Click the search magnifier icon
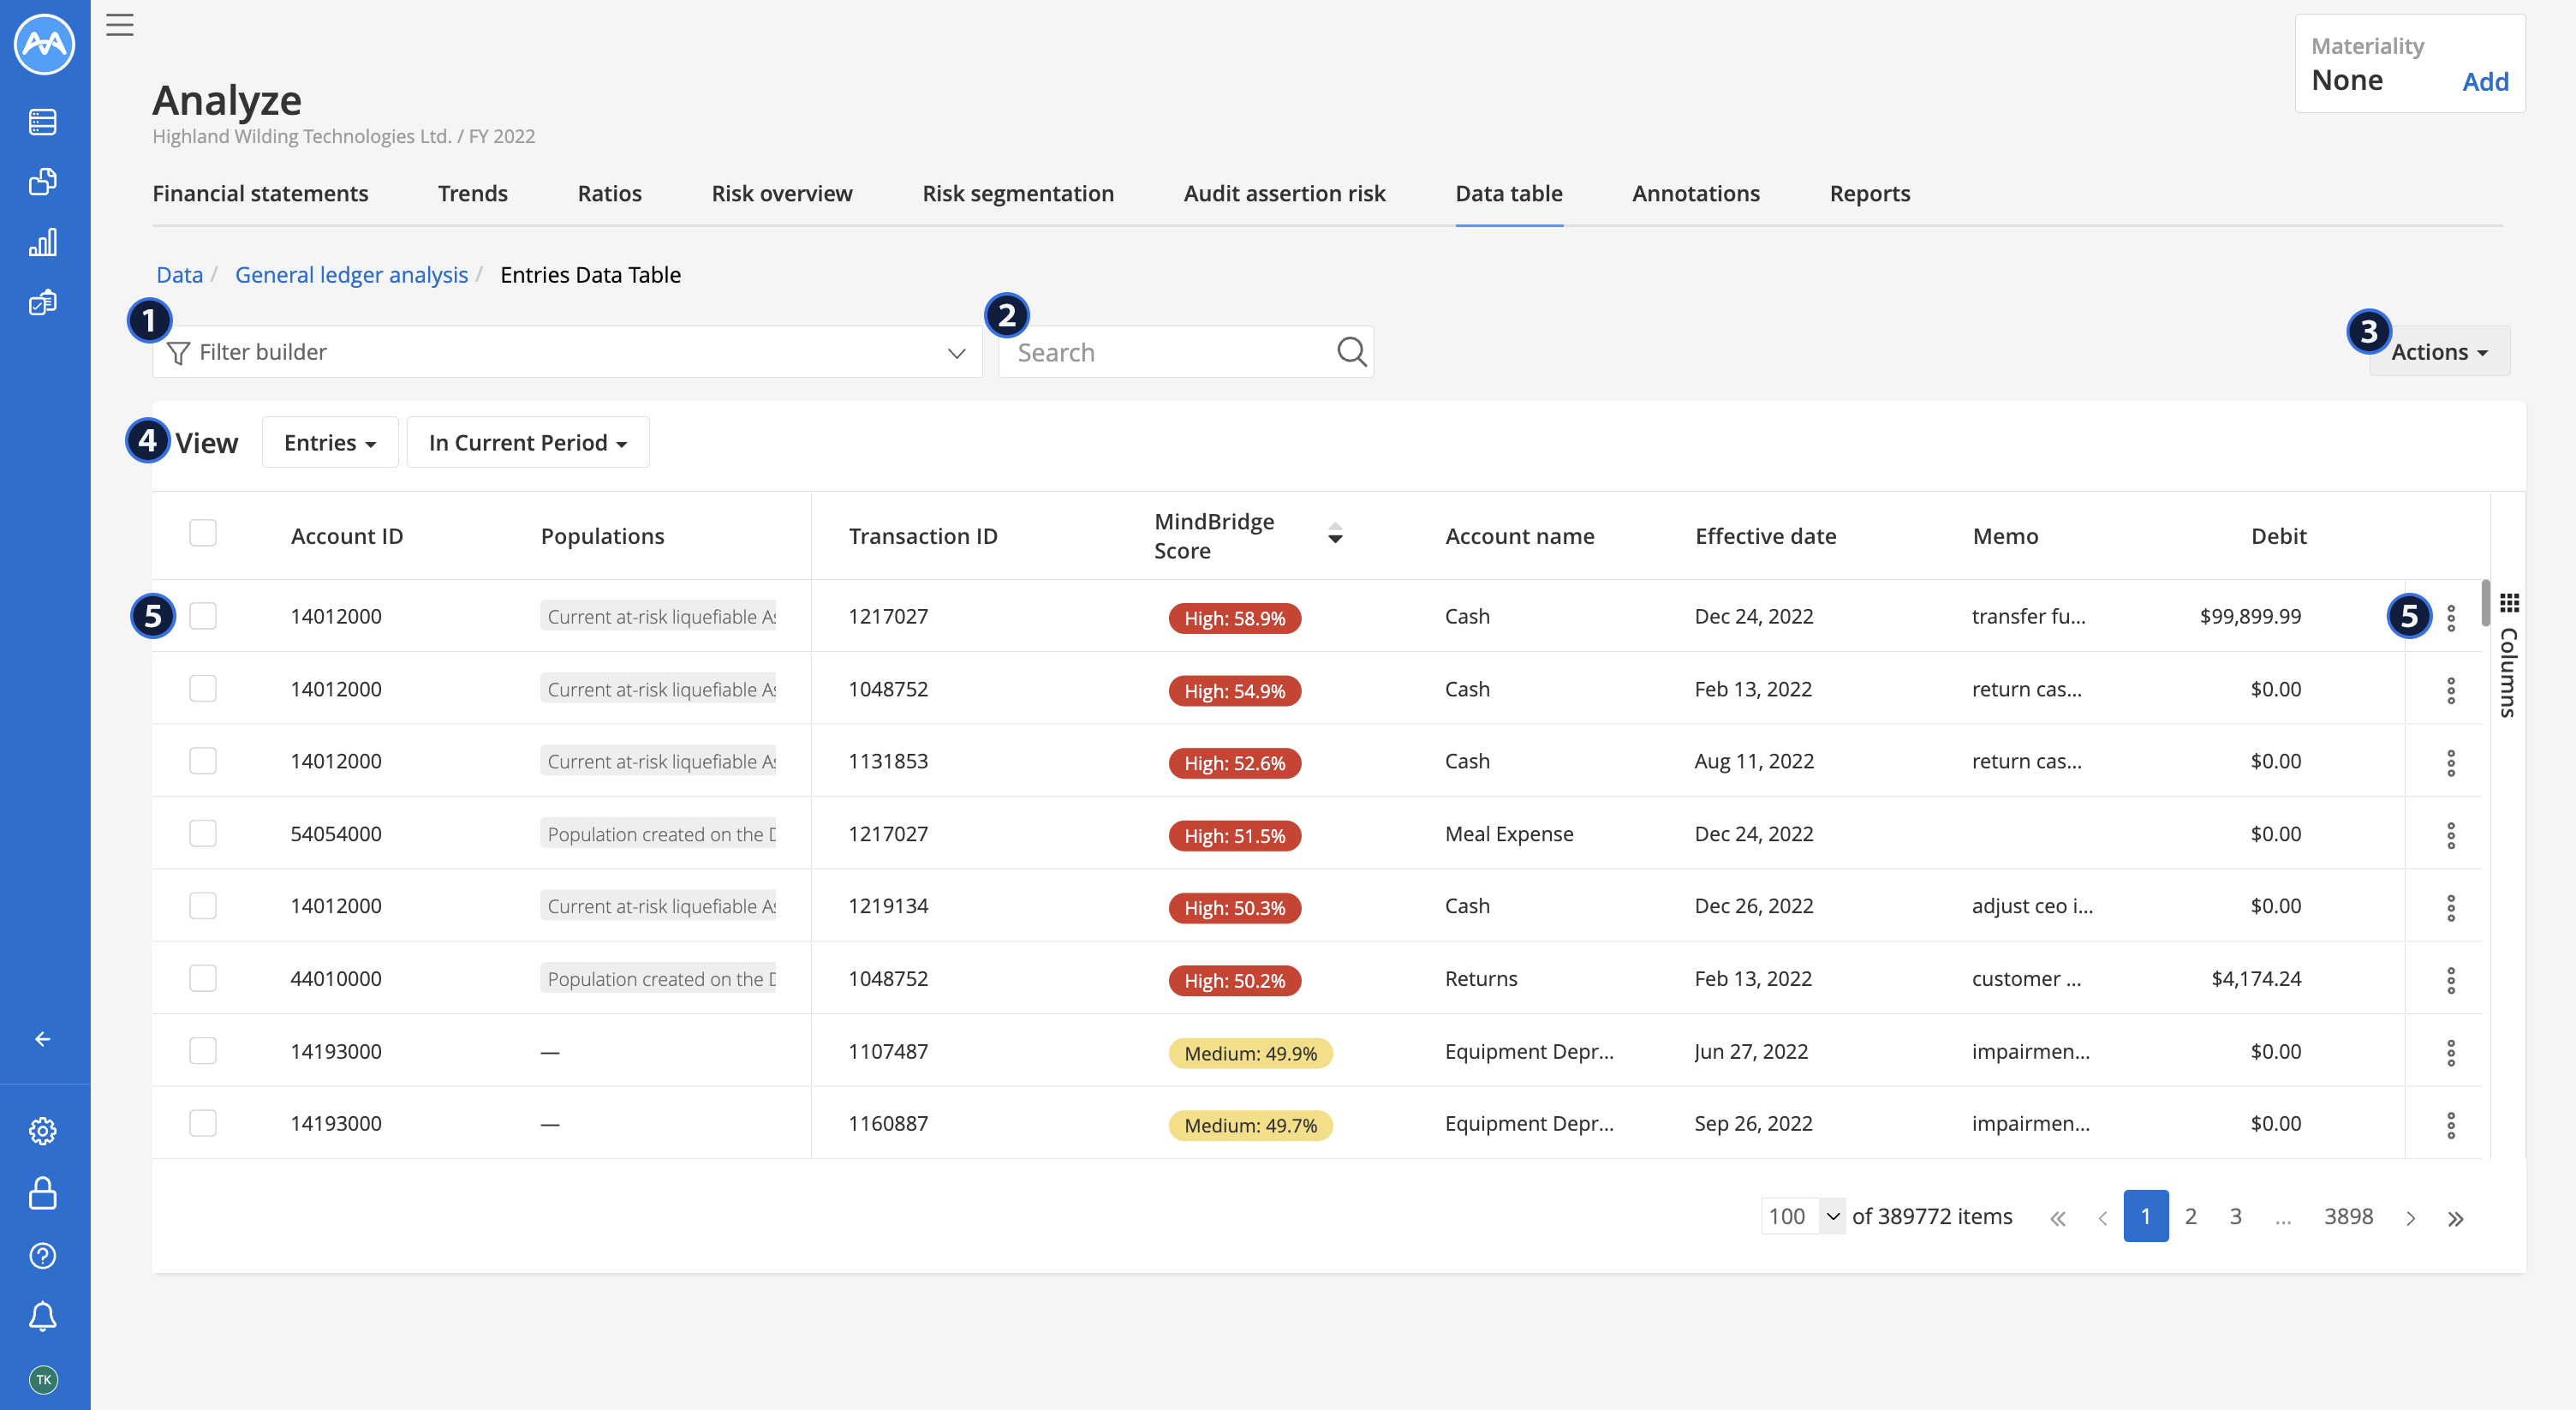Viewport: 2576px width, 1410px height. [1351, 352]
